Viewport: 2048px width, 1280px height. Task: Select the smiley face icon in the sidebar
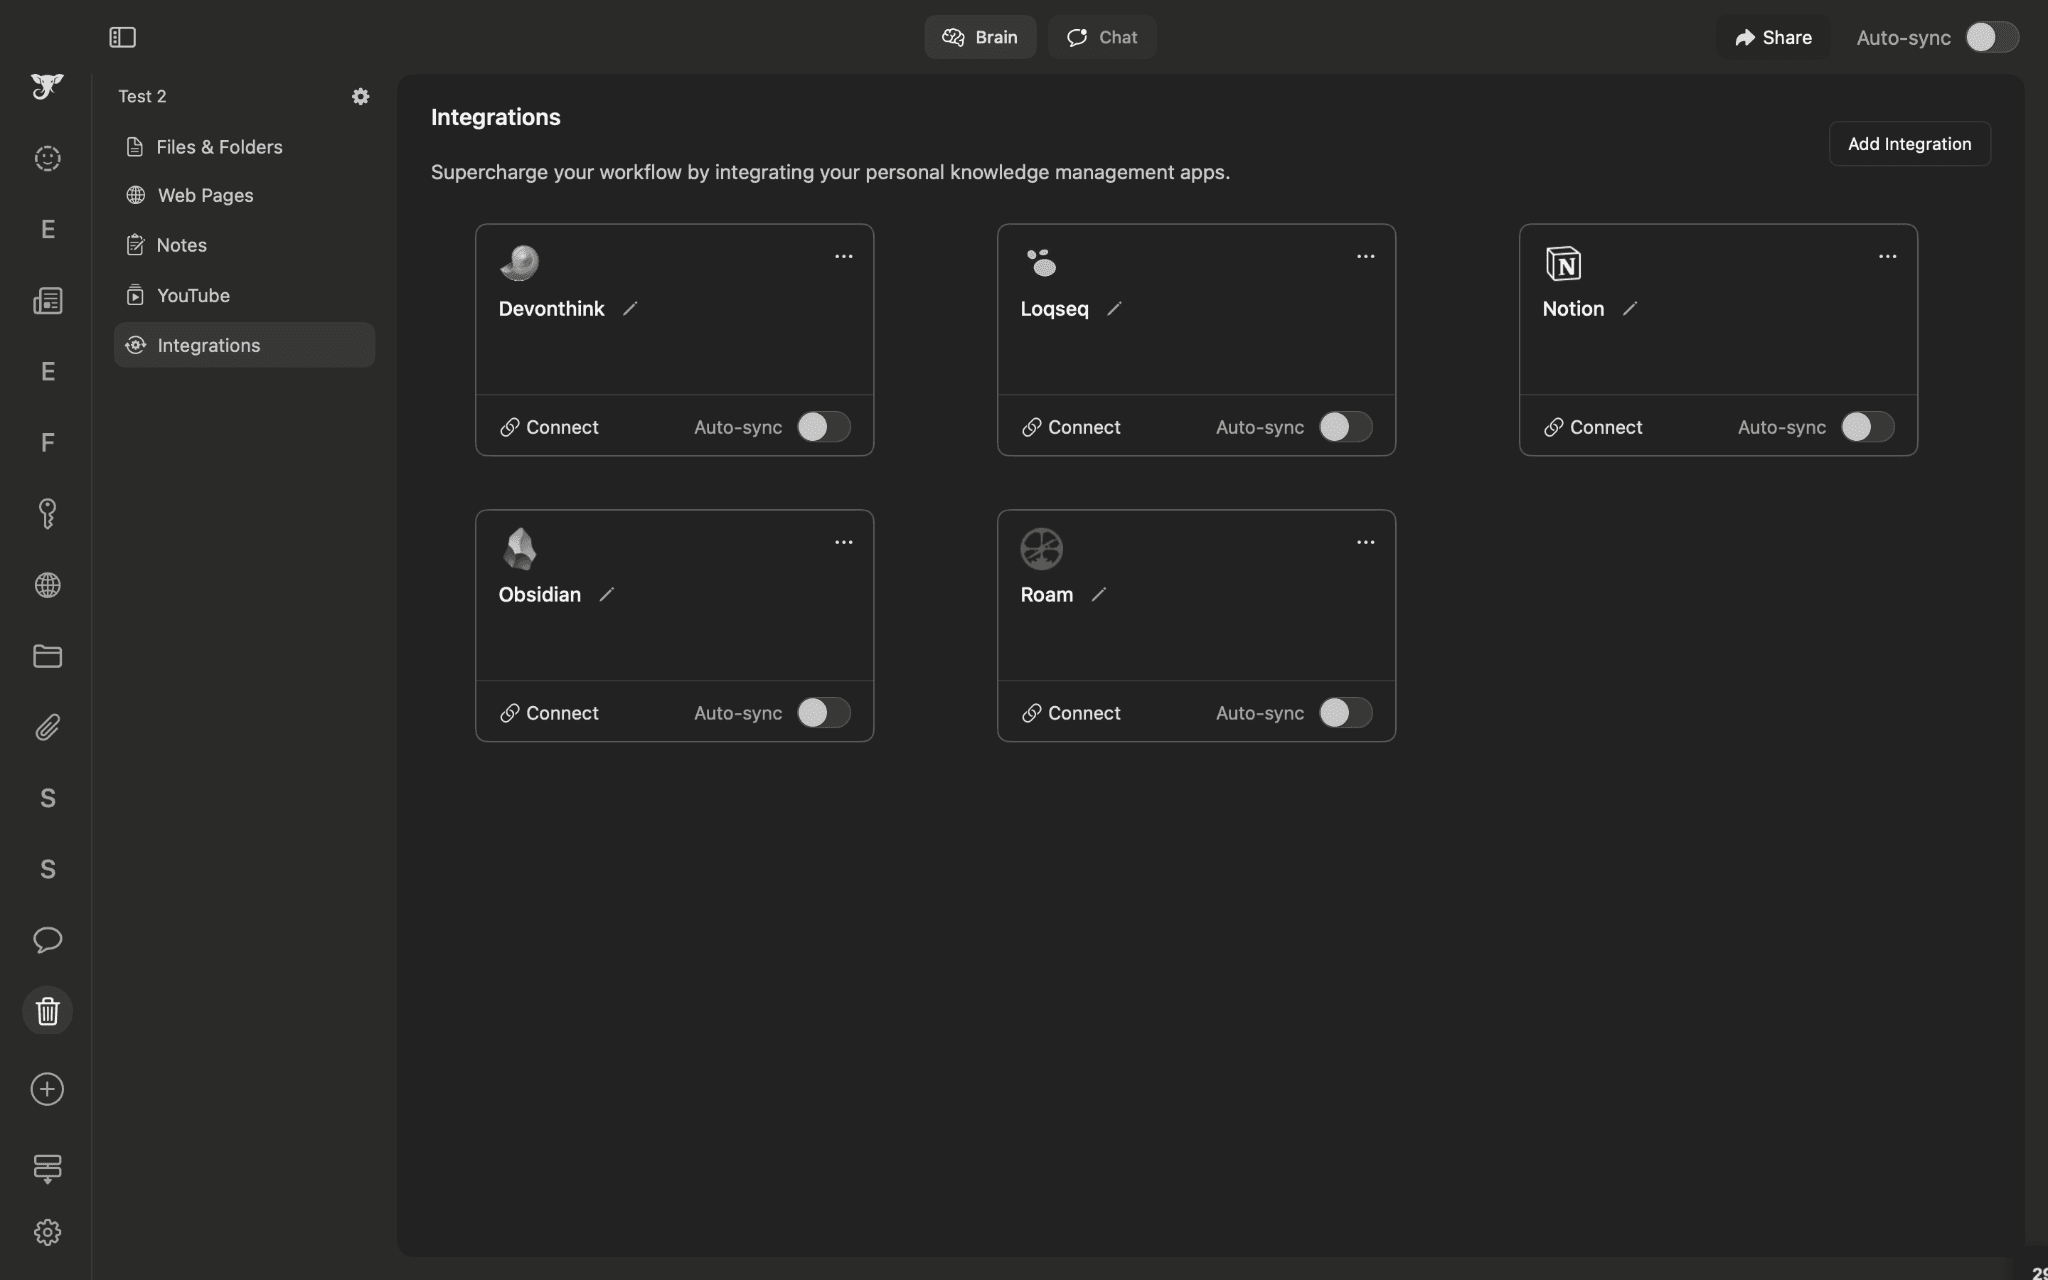[47, 158]
